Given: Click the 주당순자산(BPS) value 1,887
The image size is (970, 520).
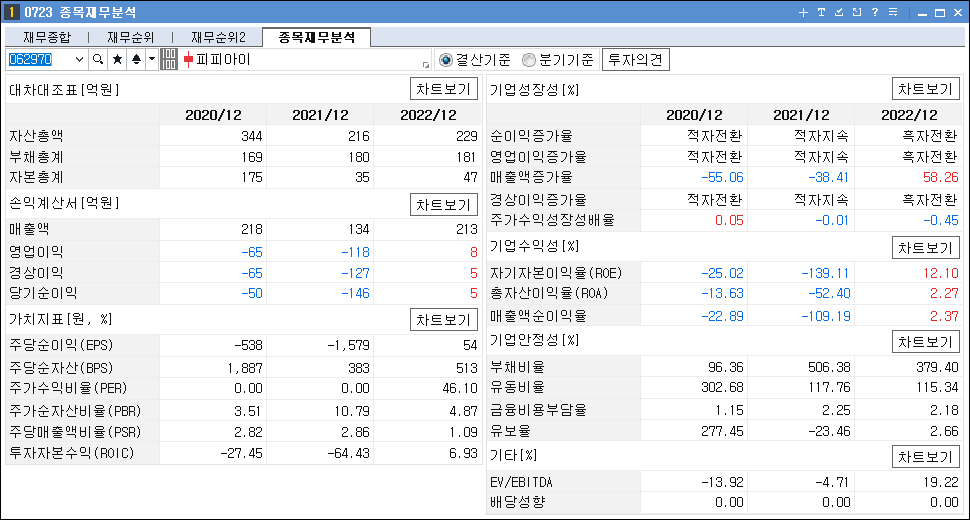Looking at the screenshot, I should pyautogui.click(x=245, y=369).
